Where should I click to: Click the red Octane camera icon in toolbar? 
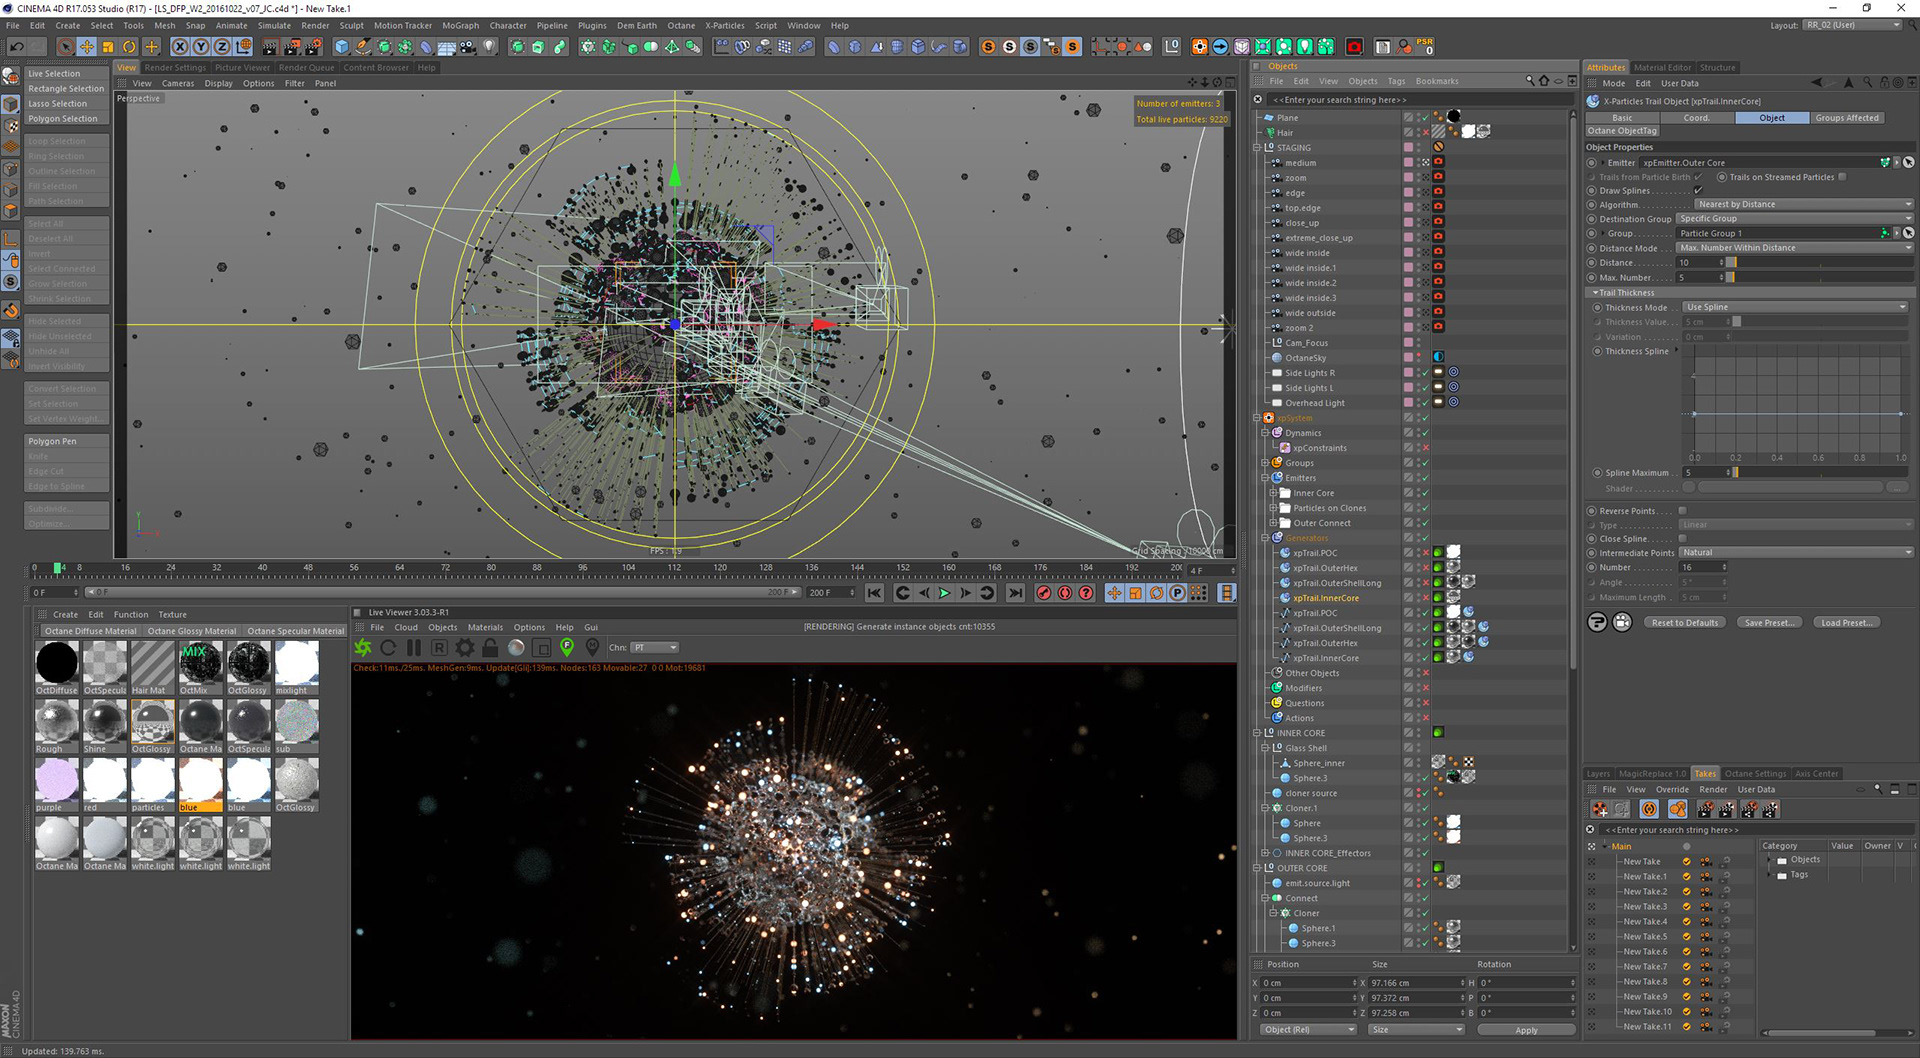[x=1354, y=47]
